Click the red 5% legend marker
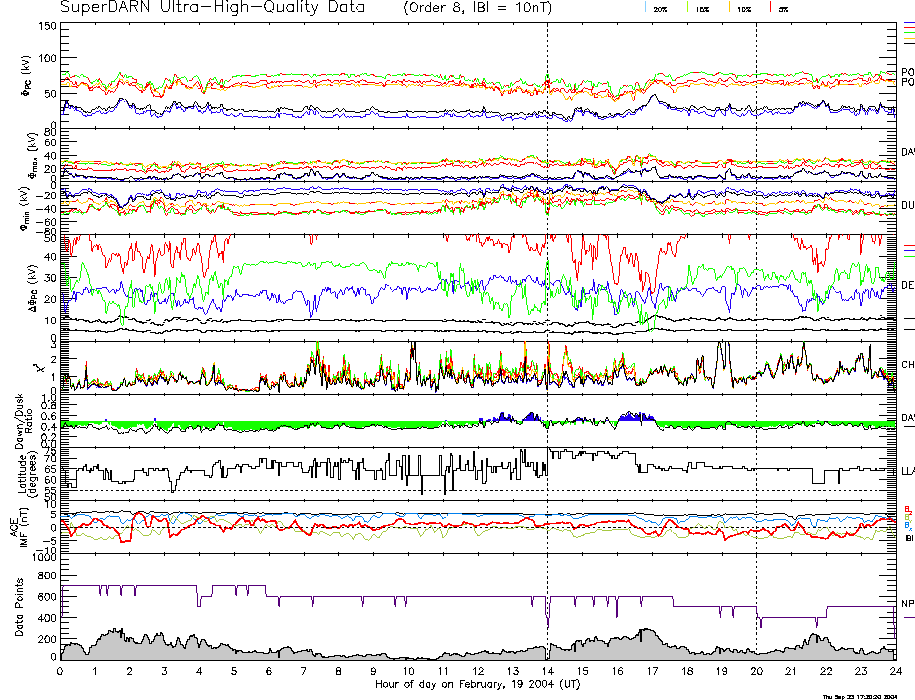This screenshot has width=915, height=700. tap(768, 7)
